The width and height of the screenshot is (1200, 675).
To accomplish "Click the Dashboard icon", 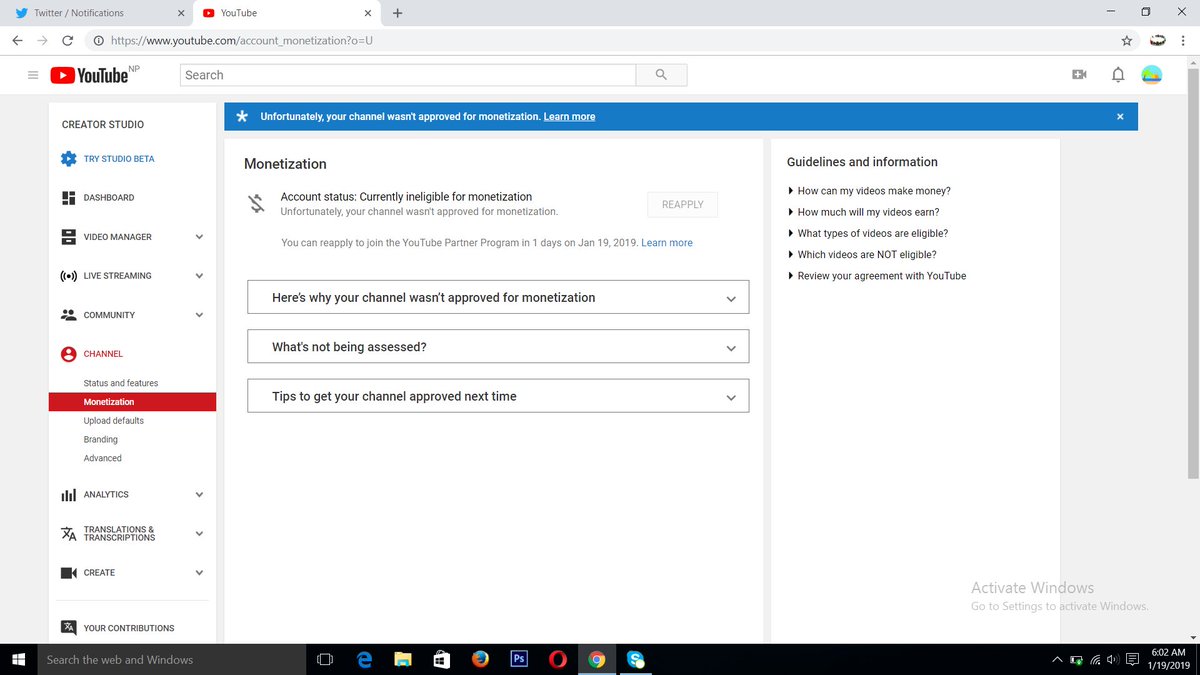I will click(x=68, y=198).
